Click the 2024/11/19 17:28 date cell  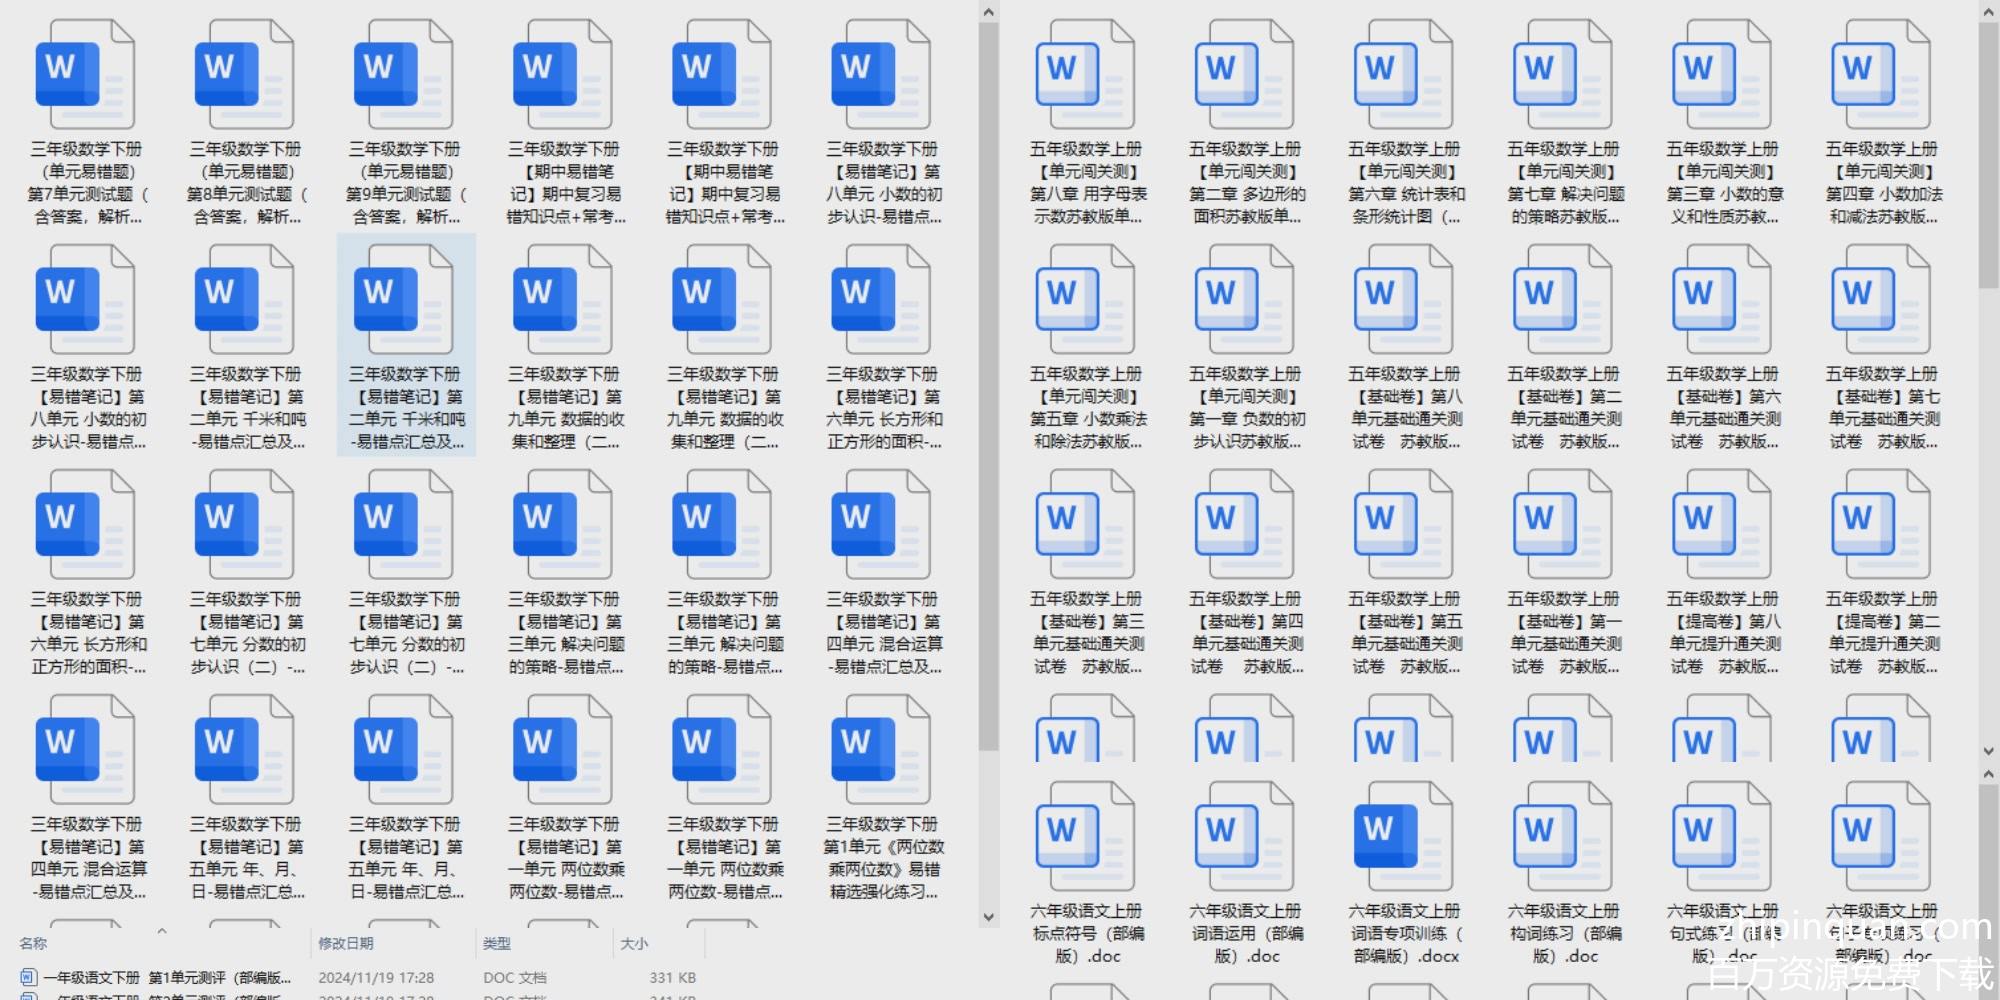376,978
